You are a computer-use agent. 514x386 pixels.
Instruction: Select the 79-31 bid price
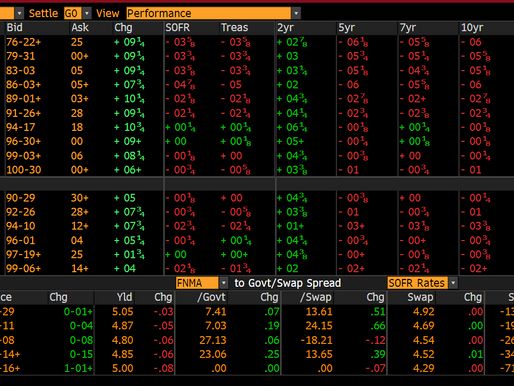point(21,56)
